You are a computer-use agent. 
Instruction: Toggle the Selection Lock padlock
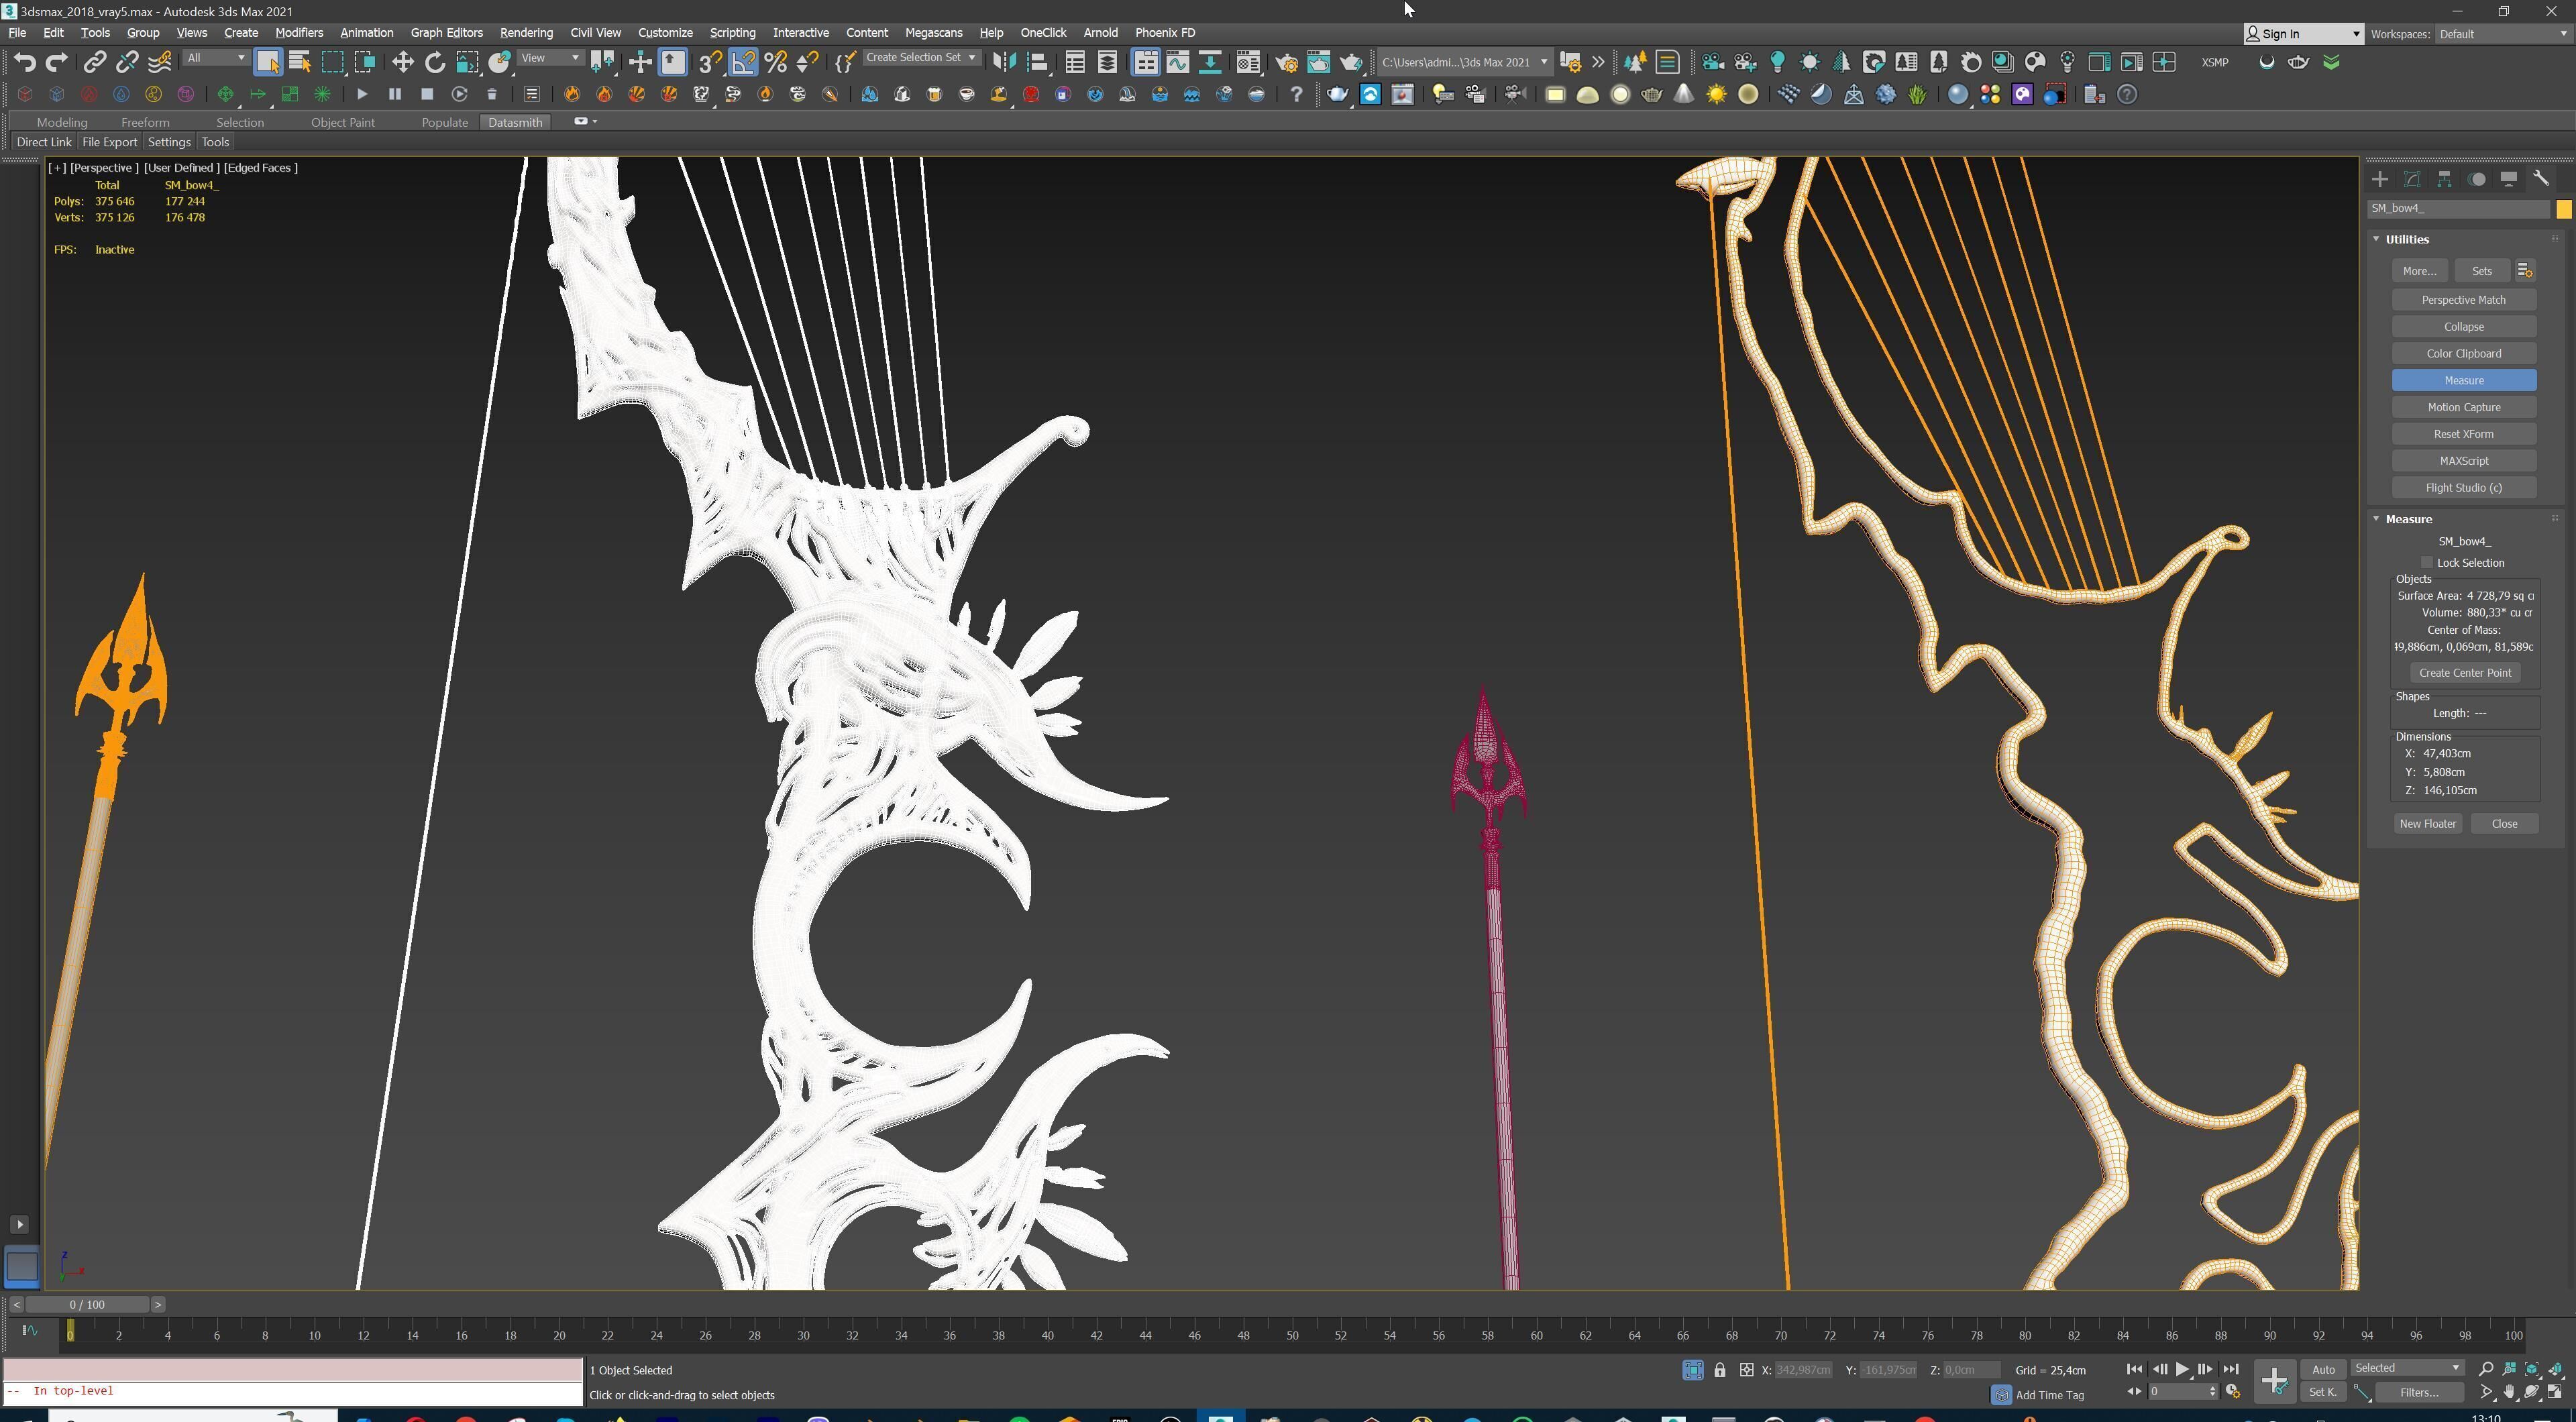coord(1719,1370)
